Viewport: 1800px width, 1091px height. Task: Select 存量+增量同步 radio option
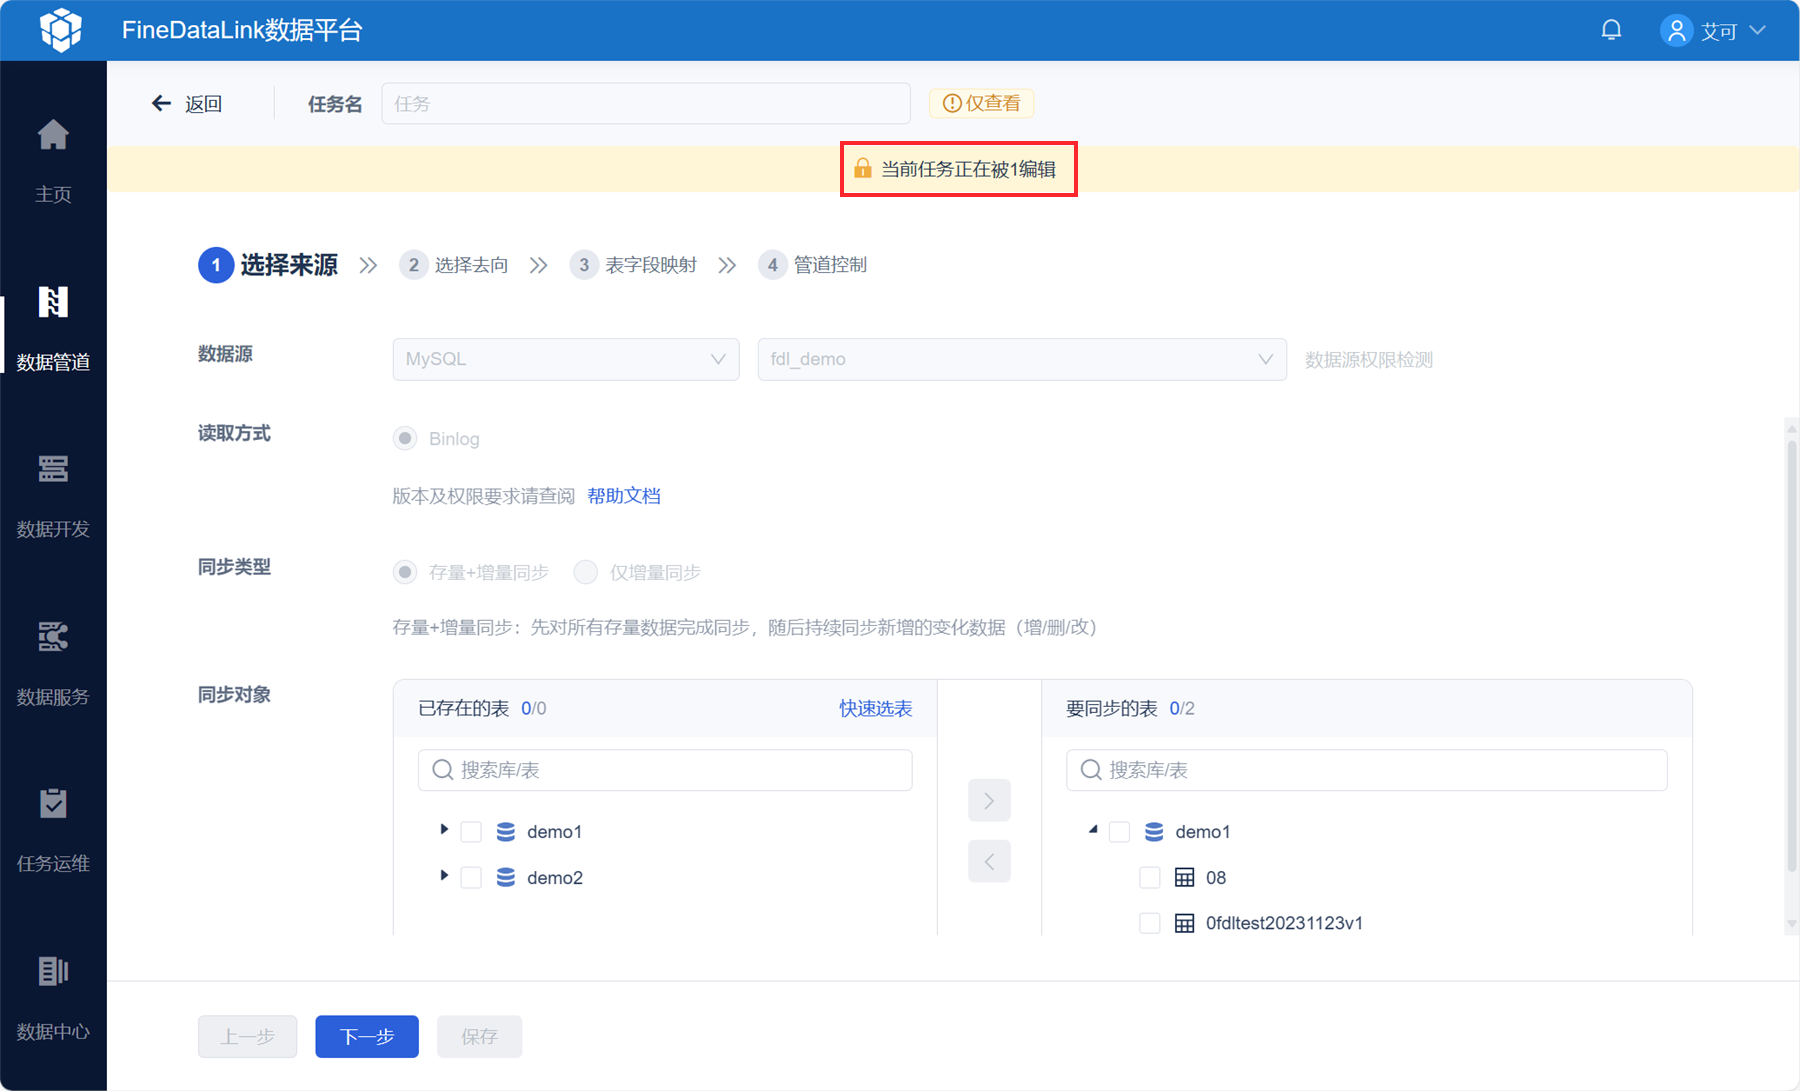click(x=405, y=572)
